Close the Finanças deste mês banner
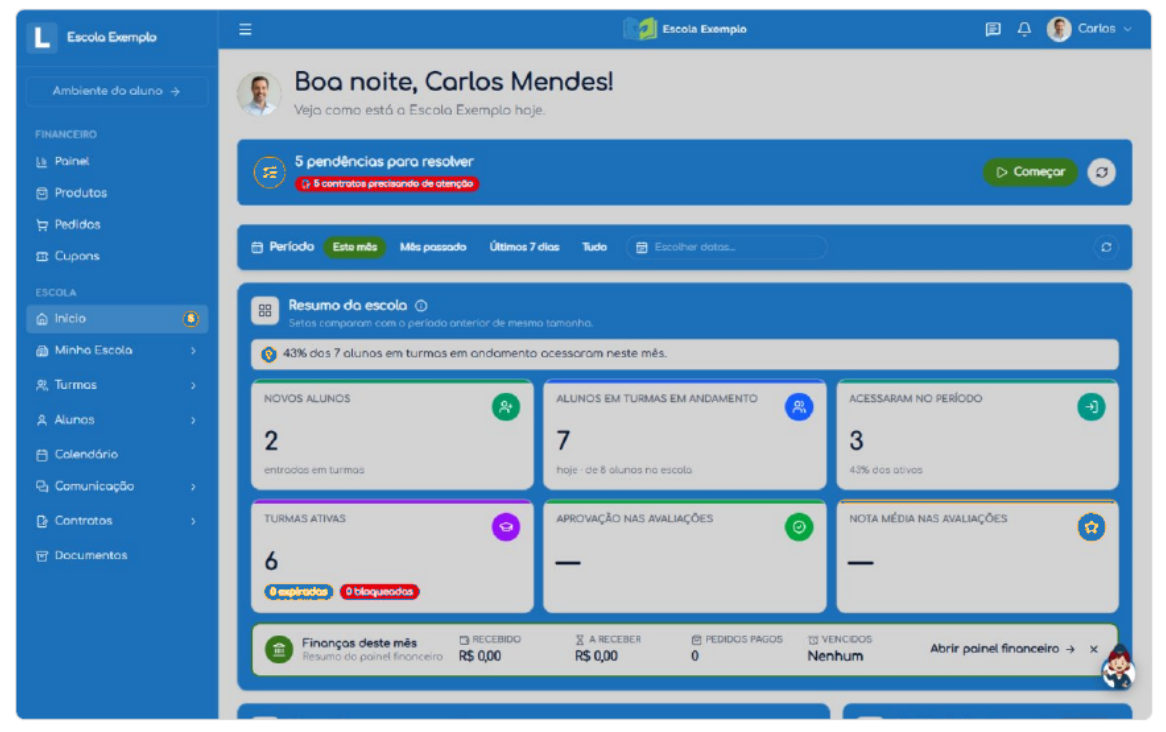This screenshot has height=732, width=1166. 1093,649
